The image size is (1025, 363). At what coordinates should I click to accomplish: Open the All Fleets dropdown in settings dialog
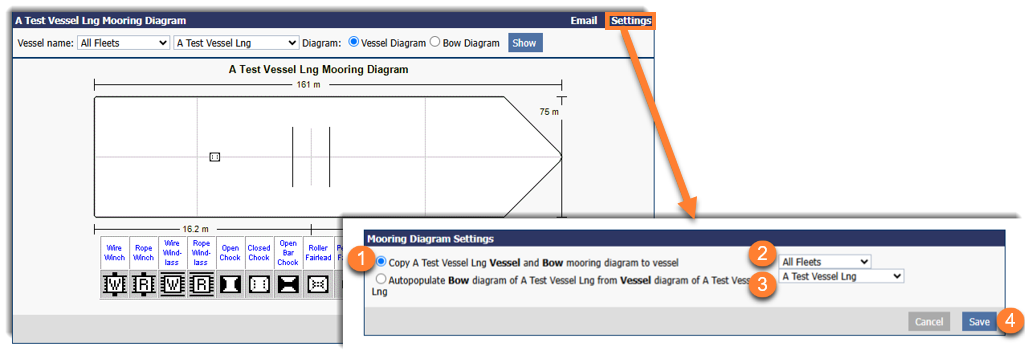click(x=825, y=262)
